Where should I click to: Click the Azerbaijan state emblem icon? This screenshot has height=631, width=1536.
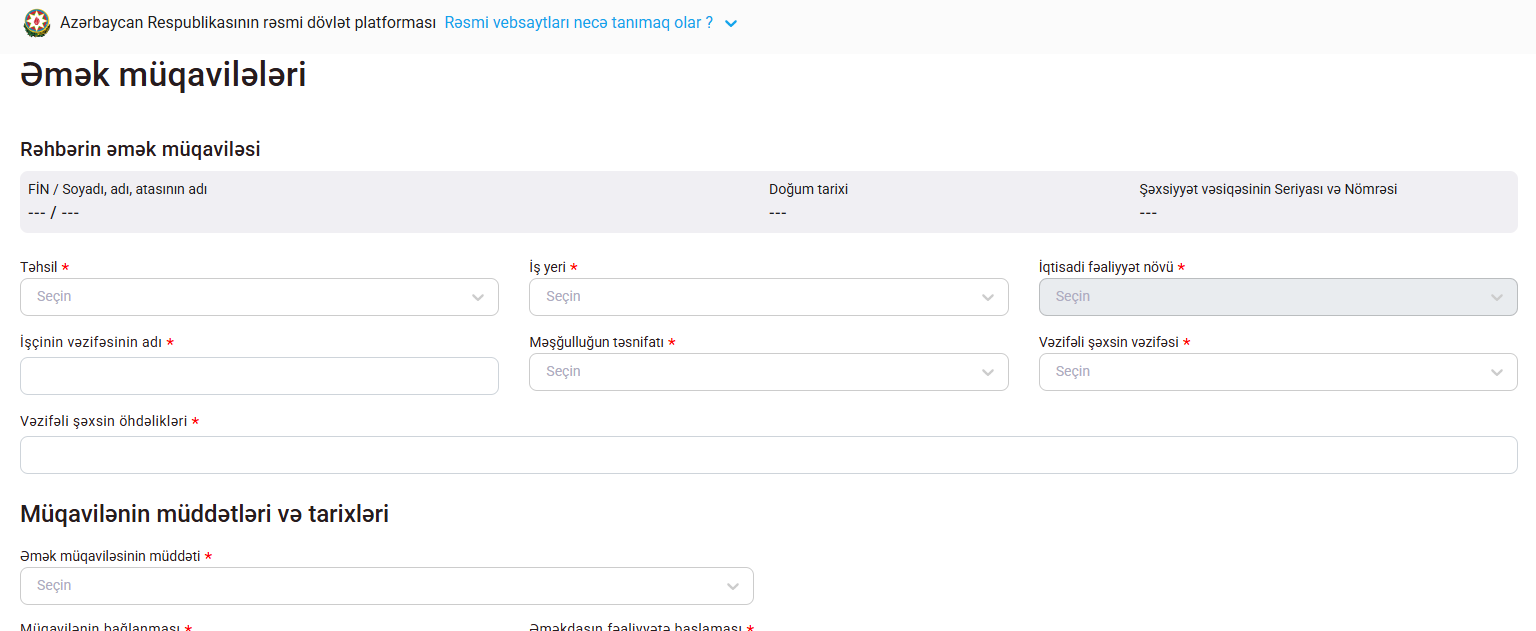pyautogui.click(x=36, y=22)
